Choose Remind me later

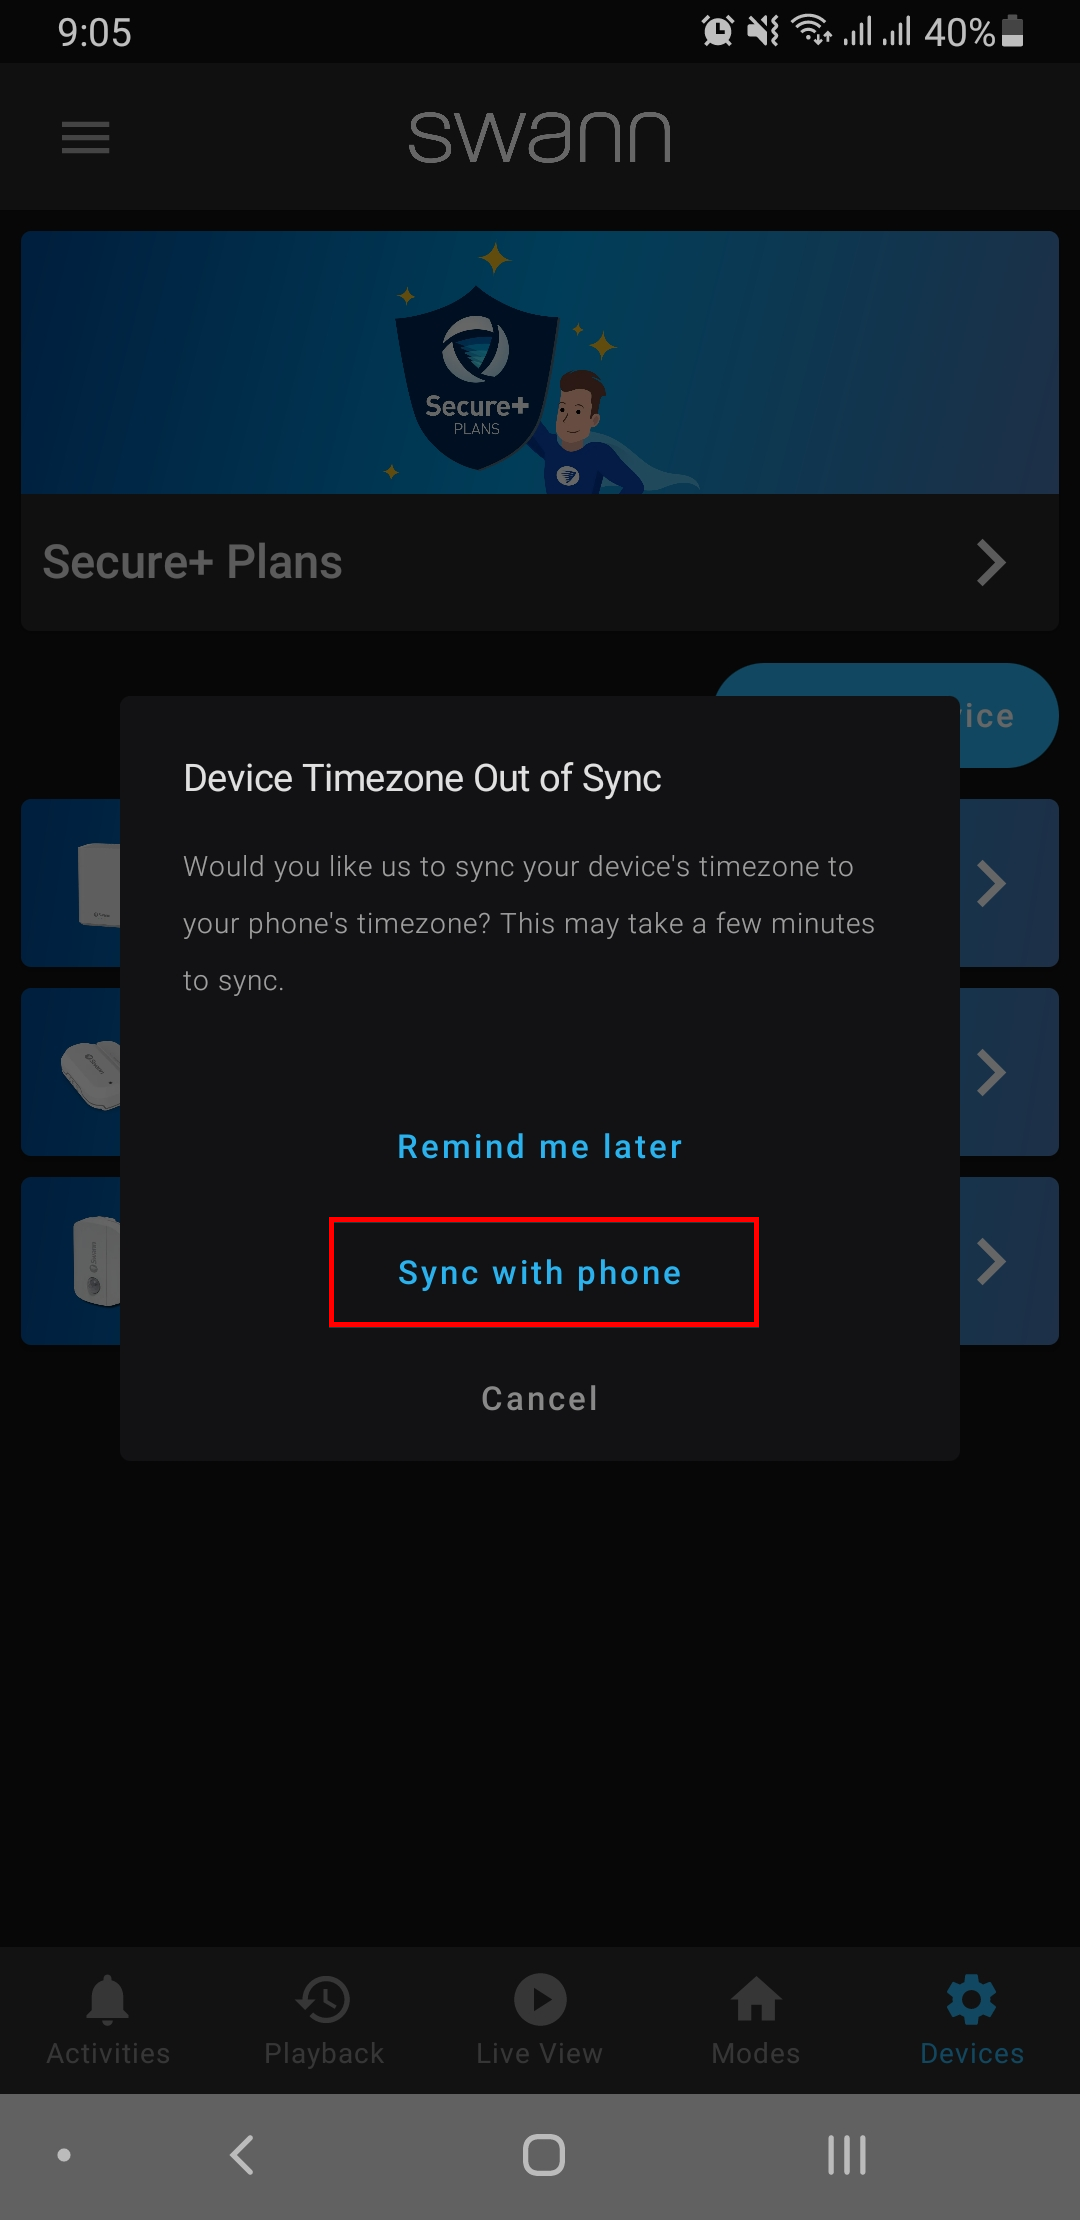coord(540,1147)
